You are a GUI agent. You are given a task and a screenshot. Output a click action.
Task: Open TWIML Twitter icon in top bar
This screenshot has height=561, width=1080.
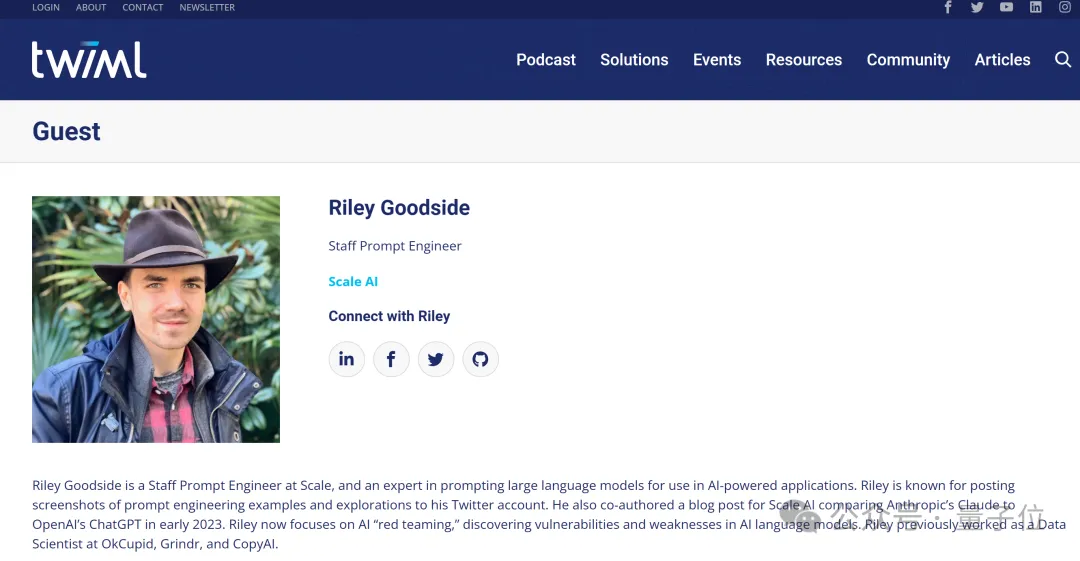[977, 7]
